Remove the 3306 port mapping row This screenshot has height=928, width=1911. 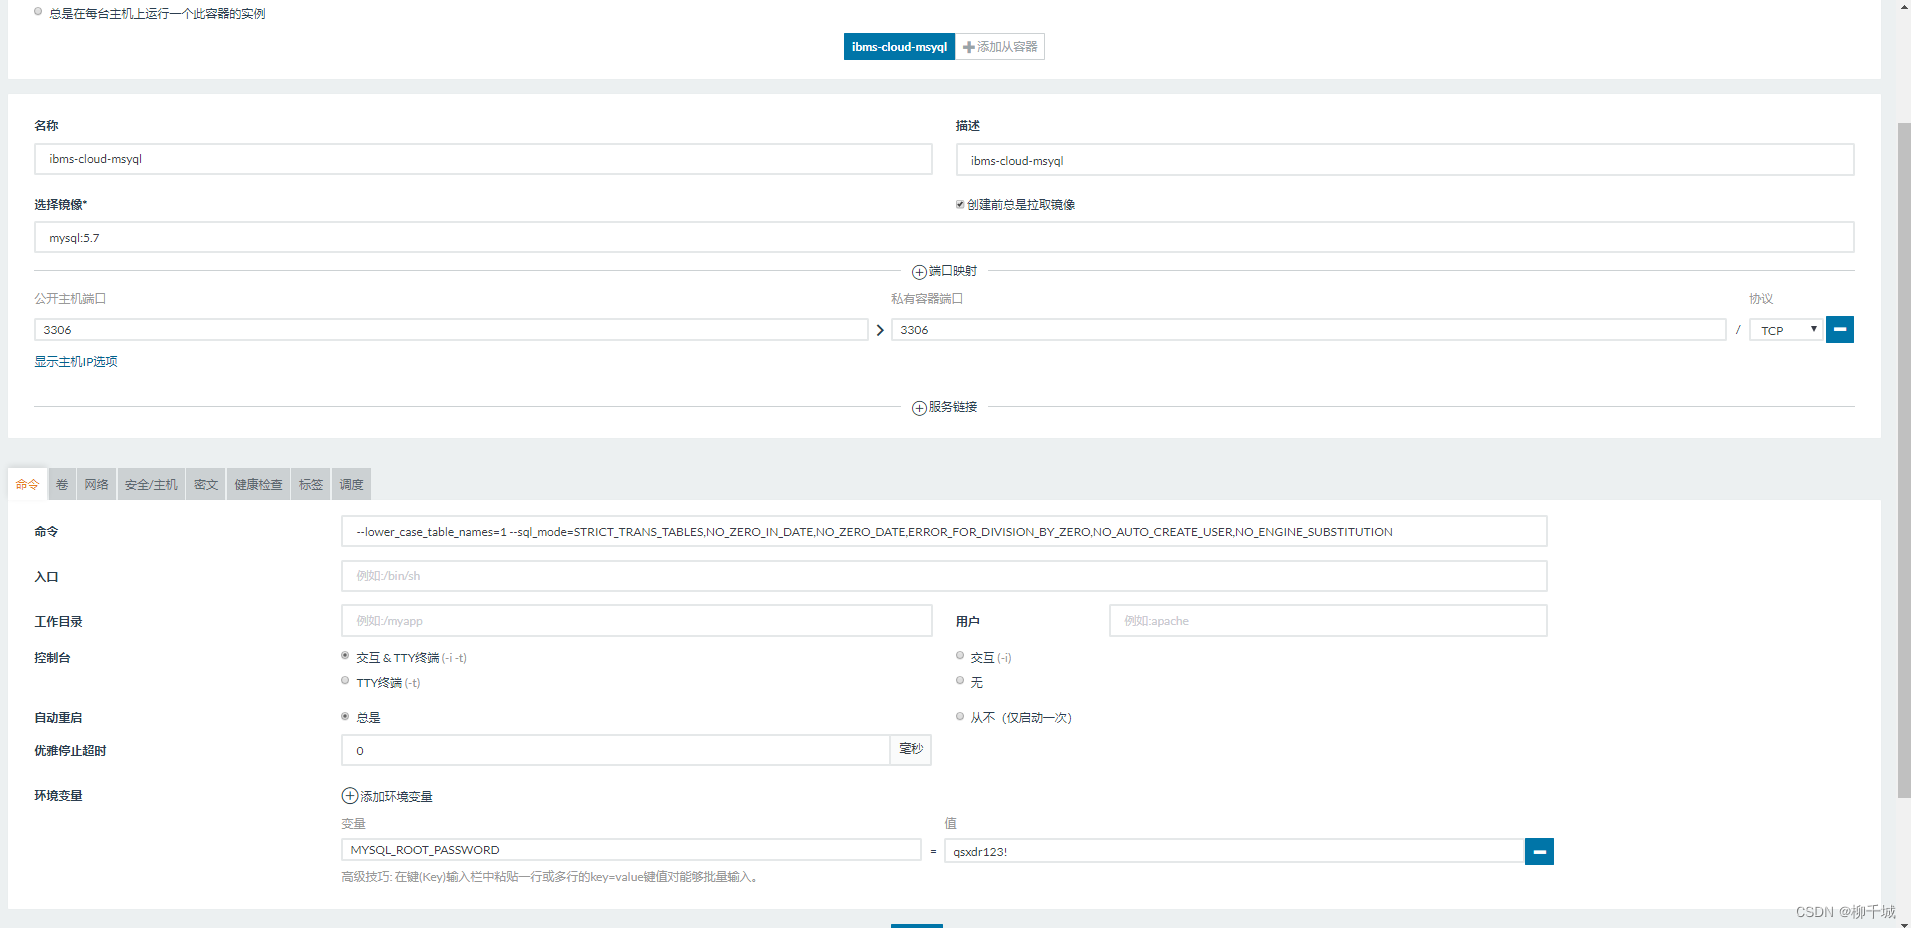tap(1839, 329)
